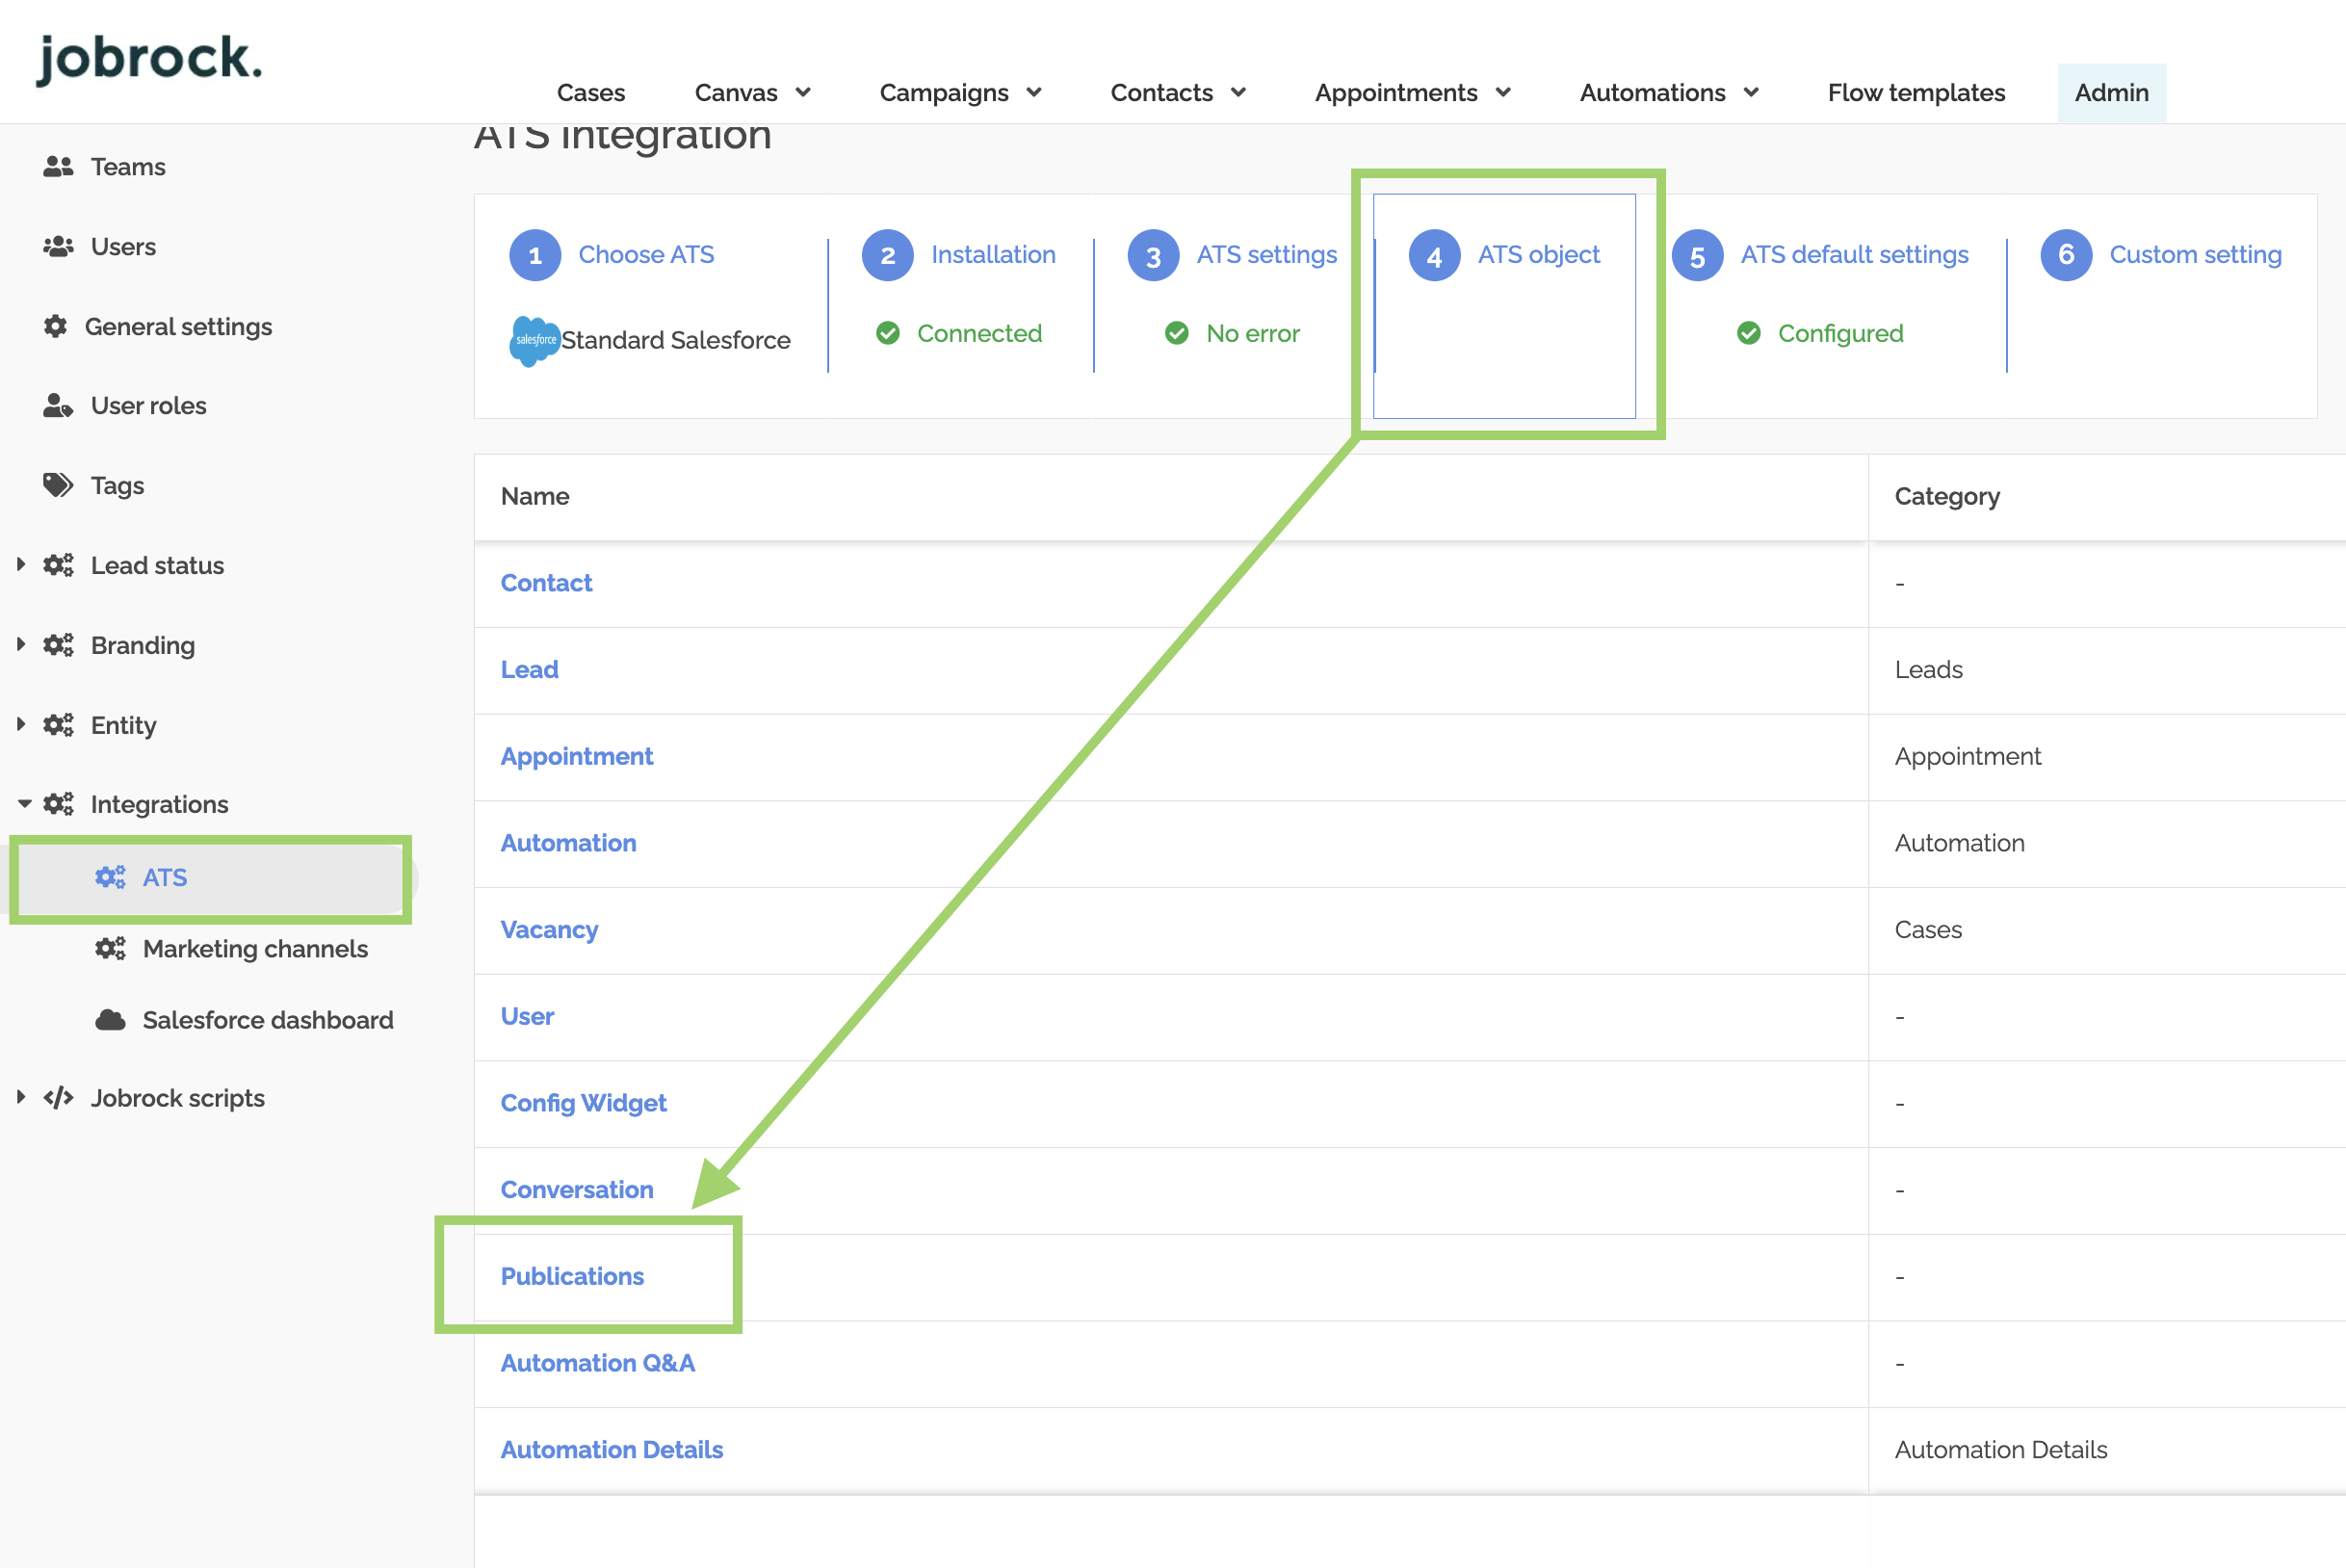
Task: Open the Campaigns dropdown menu
Action: (960, 93)
